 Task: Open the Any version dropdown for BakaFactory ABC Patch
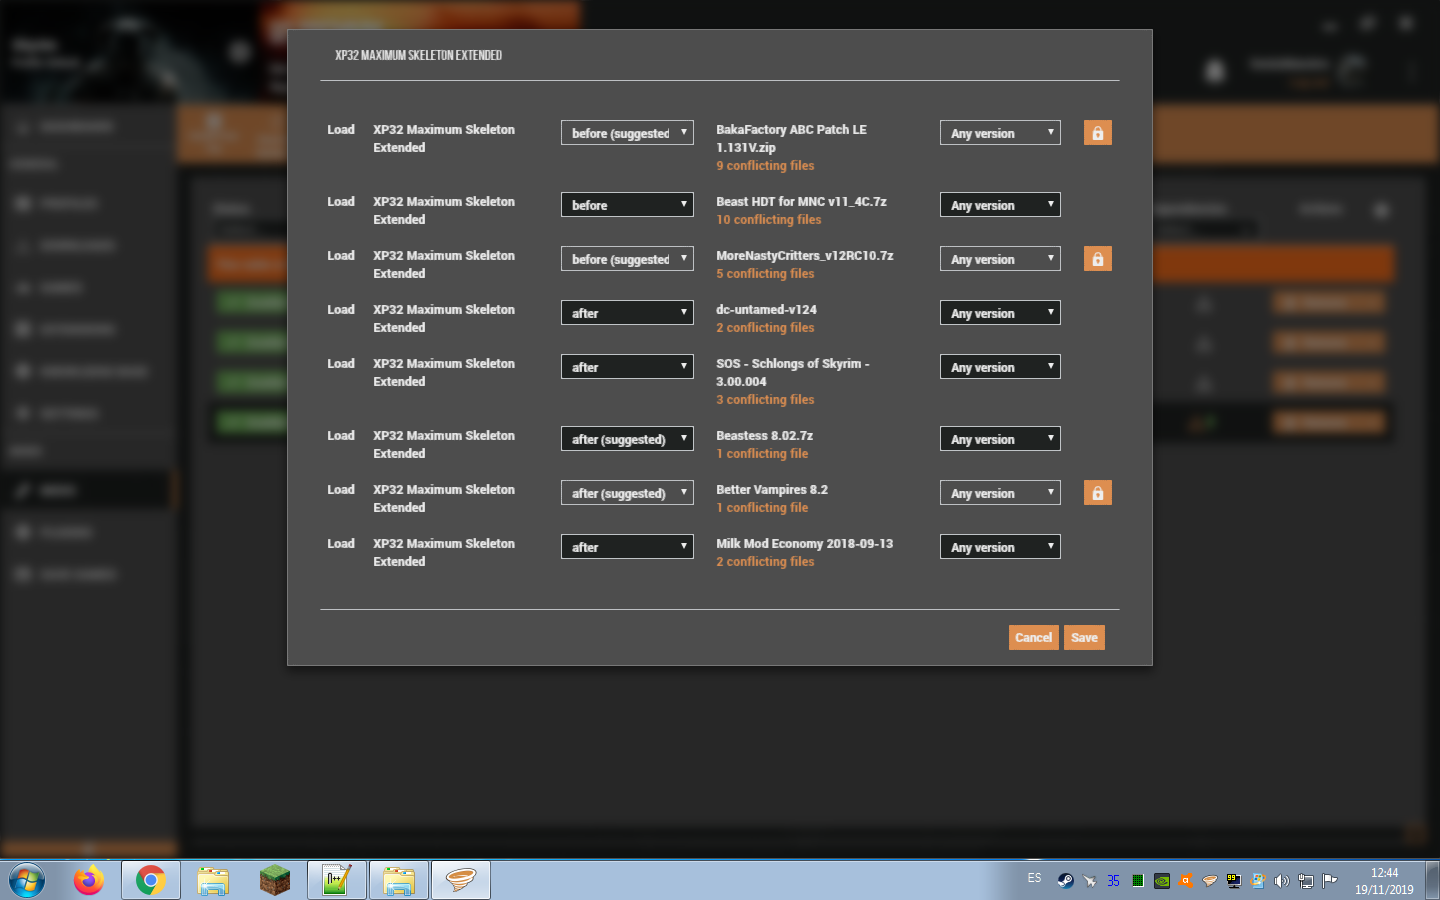pos(1000,133)
